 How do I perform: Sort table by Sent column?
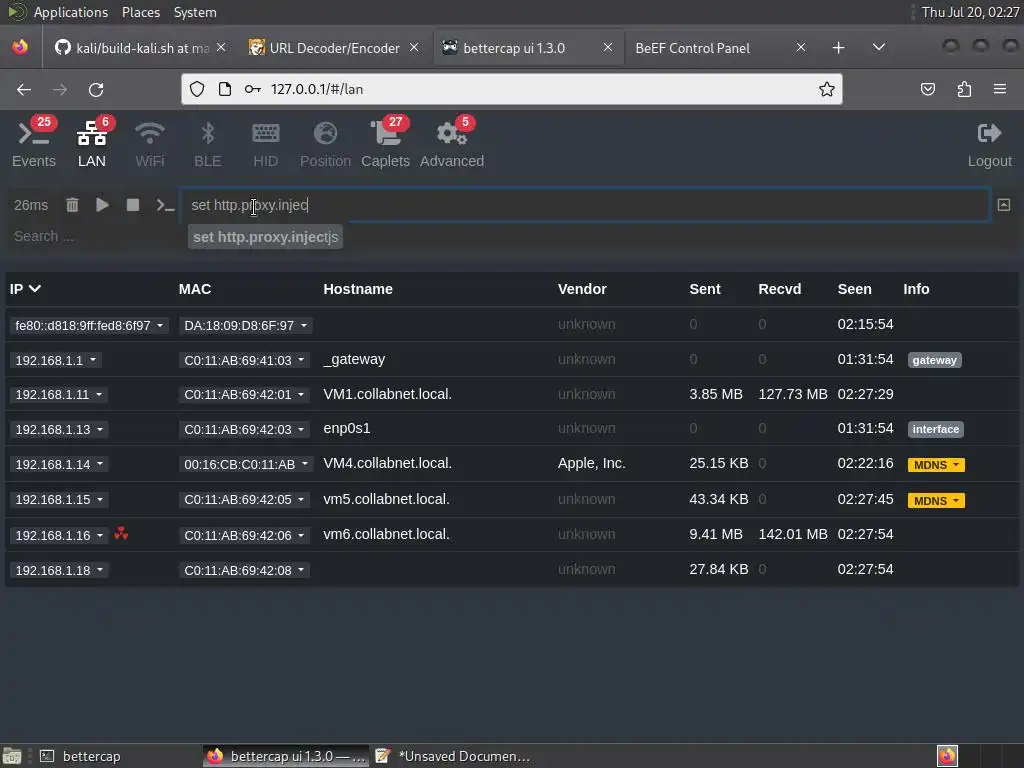[x=705, y=289]
